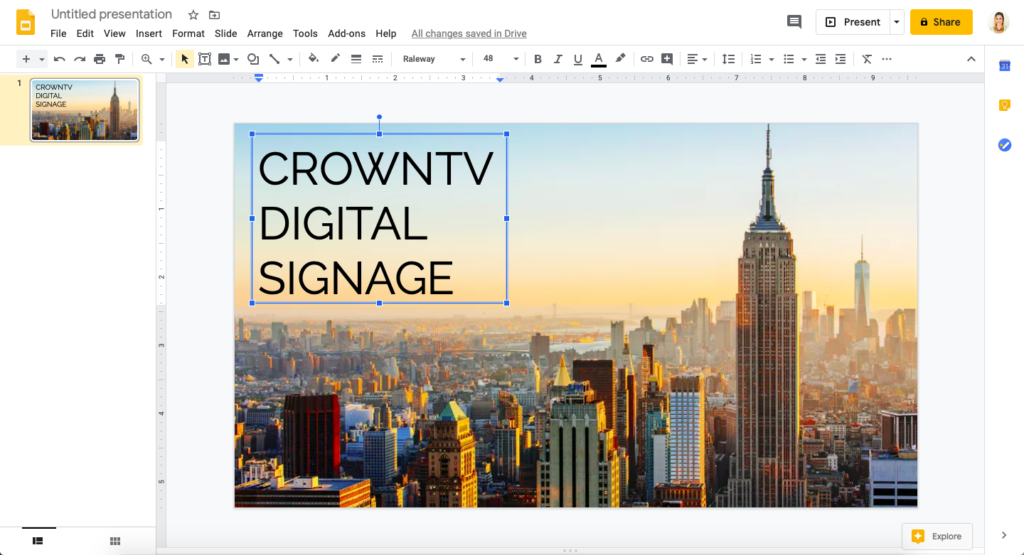Open the Text color picker
The width and height of the screenshot is (1024, 555).
click(598, 59)
